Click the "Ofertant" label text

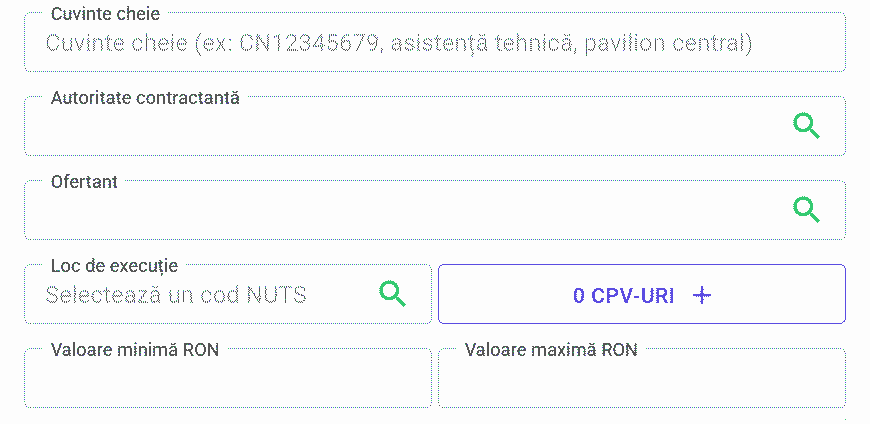[x=84, y=182]
